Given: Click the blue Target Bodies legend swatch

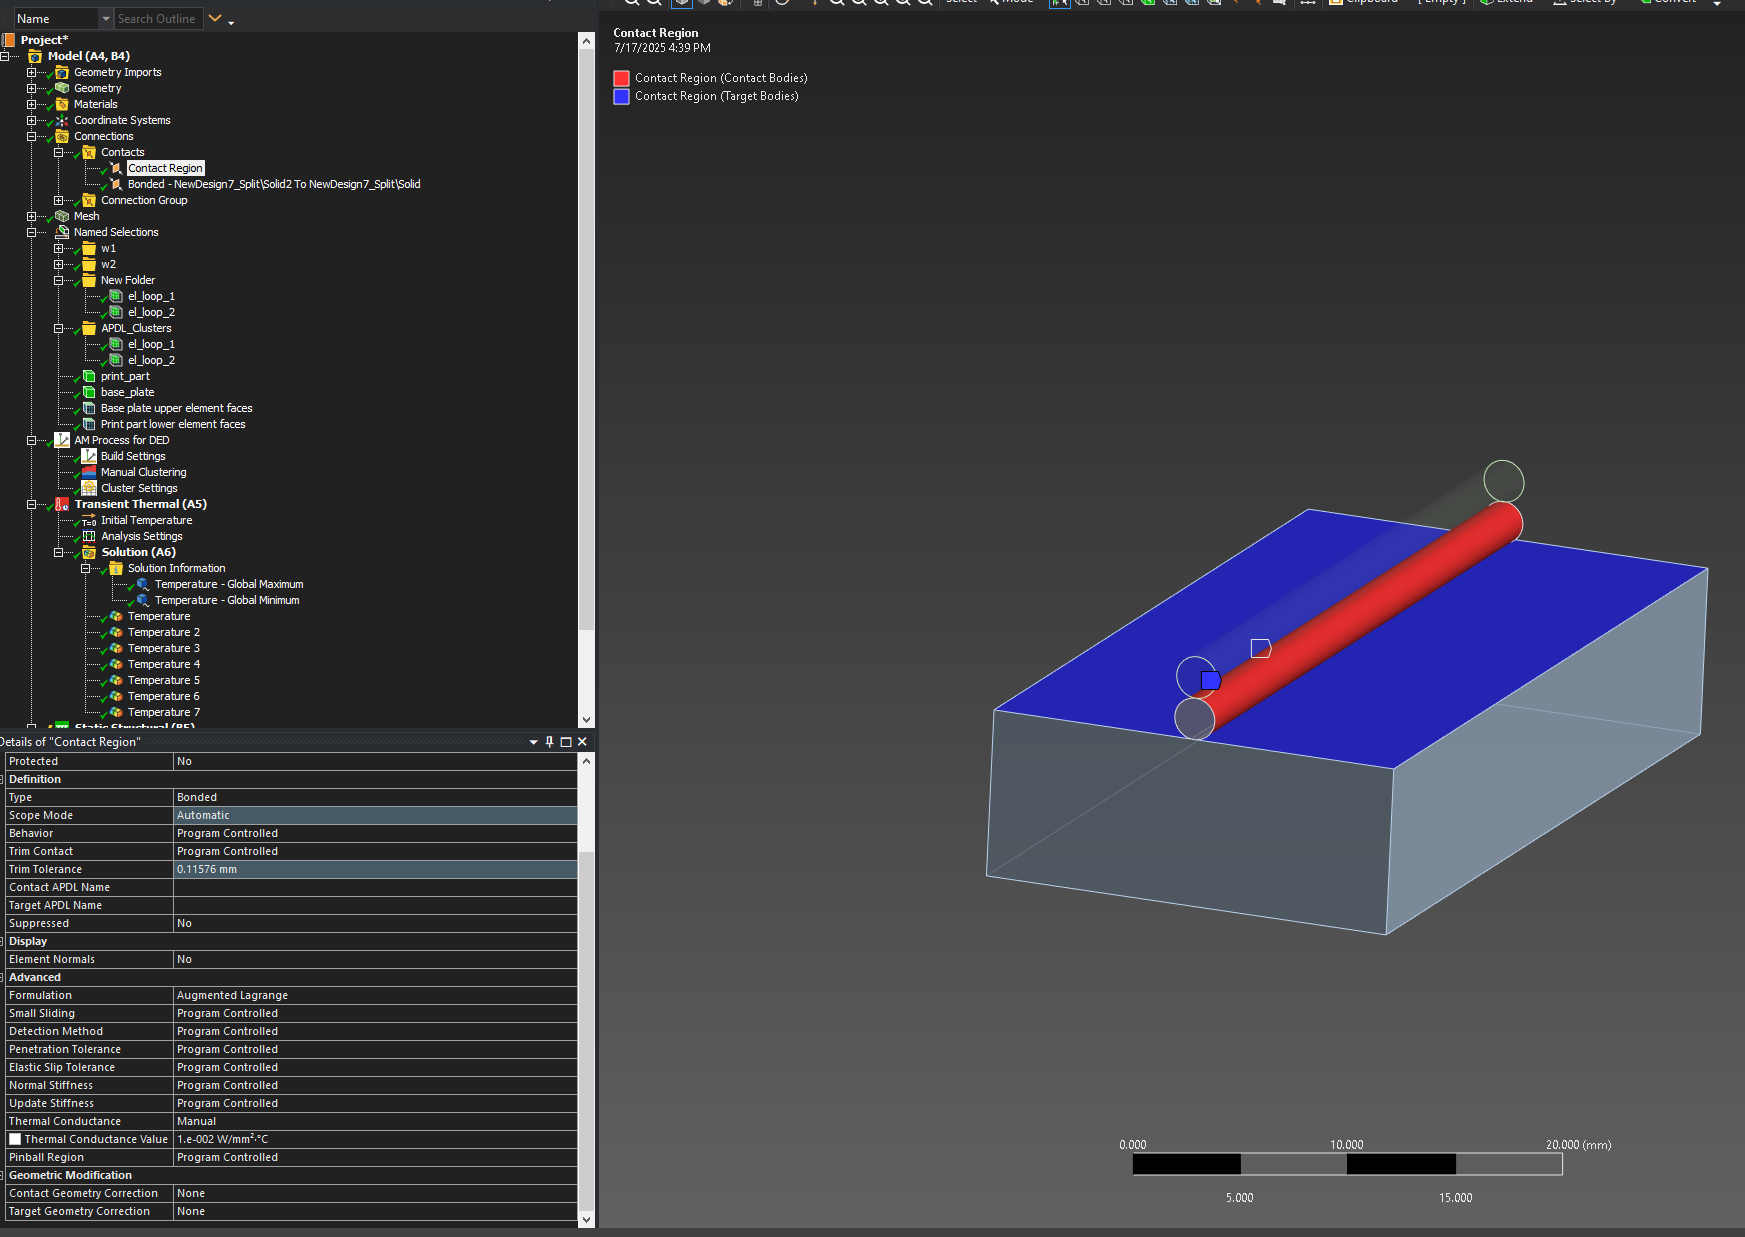Looking at the screenshot, I should (621, 96).
